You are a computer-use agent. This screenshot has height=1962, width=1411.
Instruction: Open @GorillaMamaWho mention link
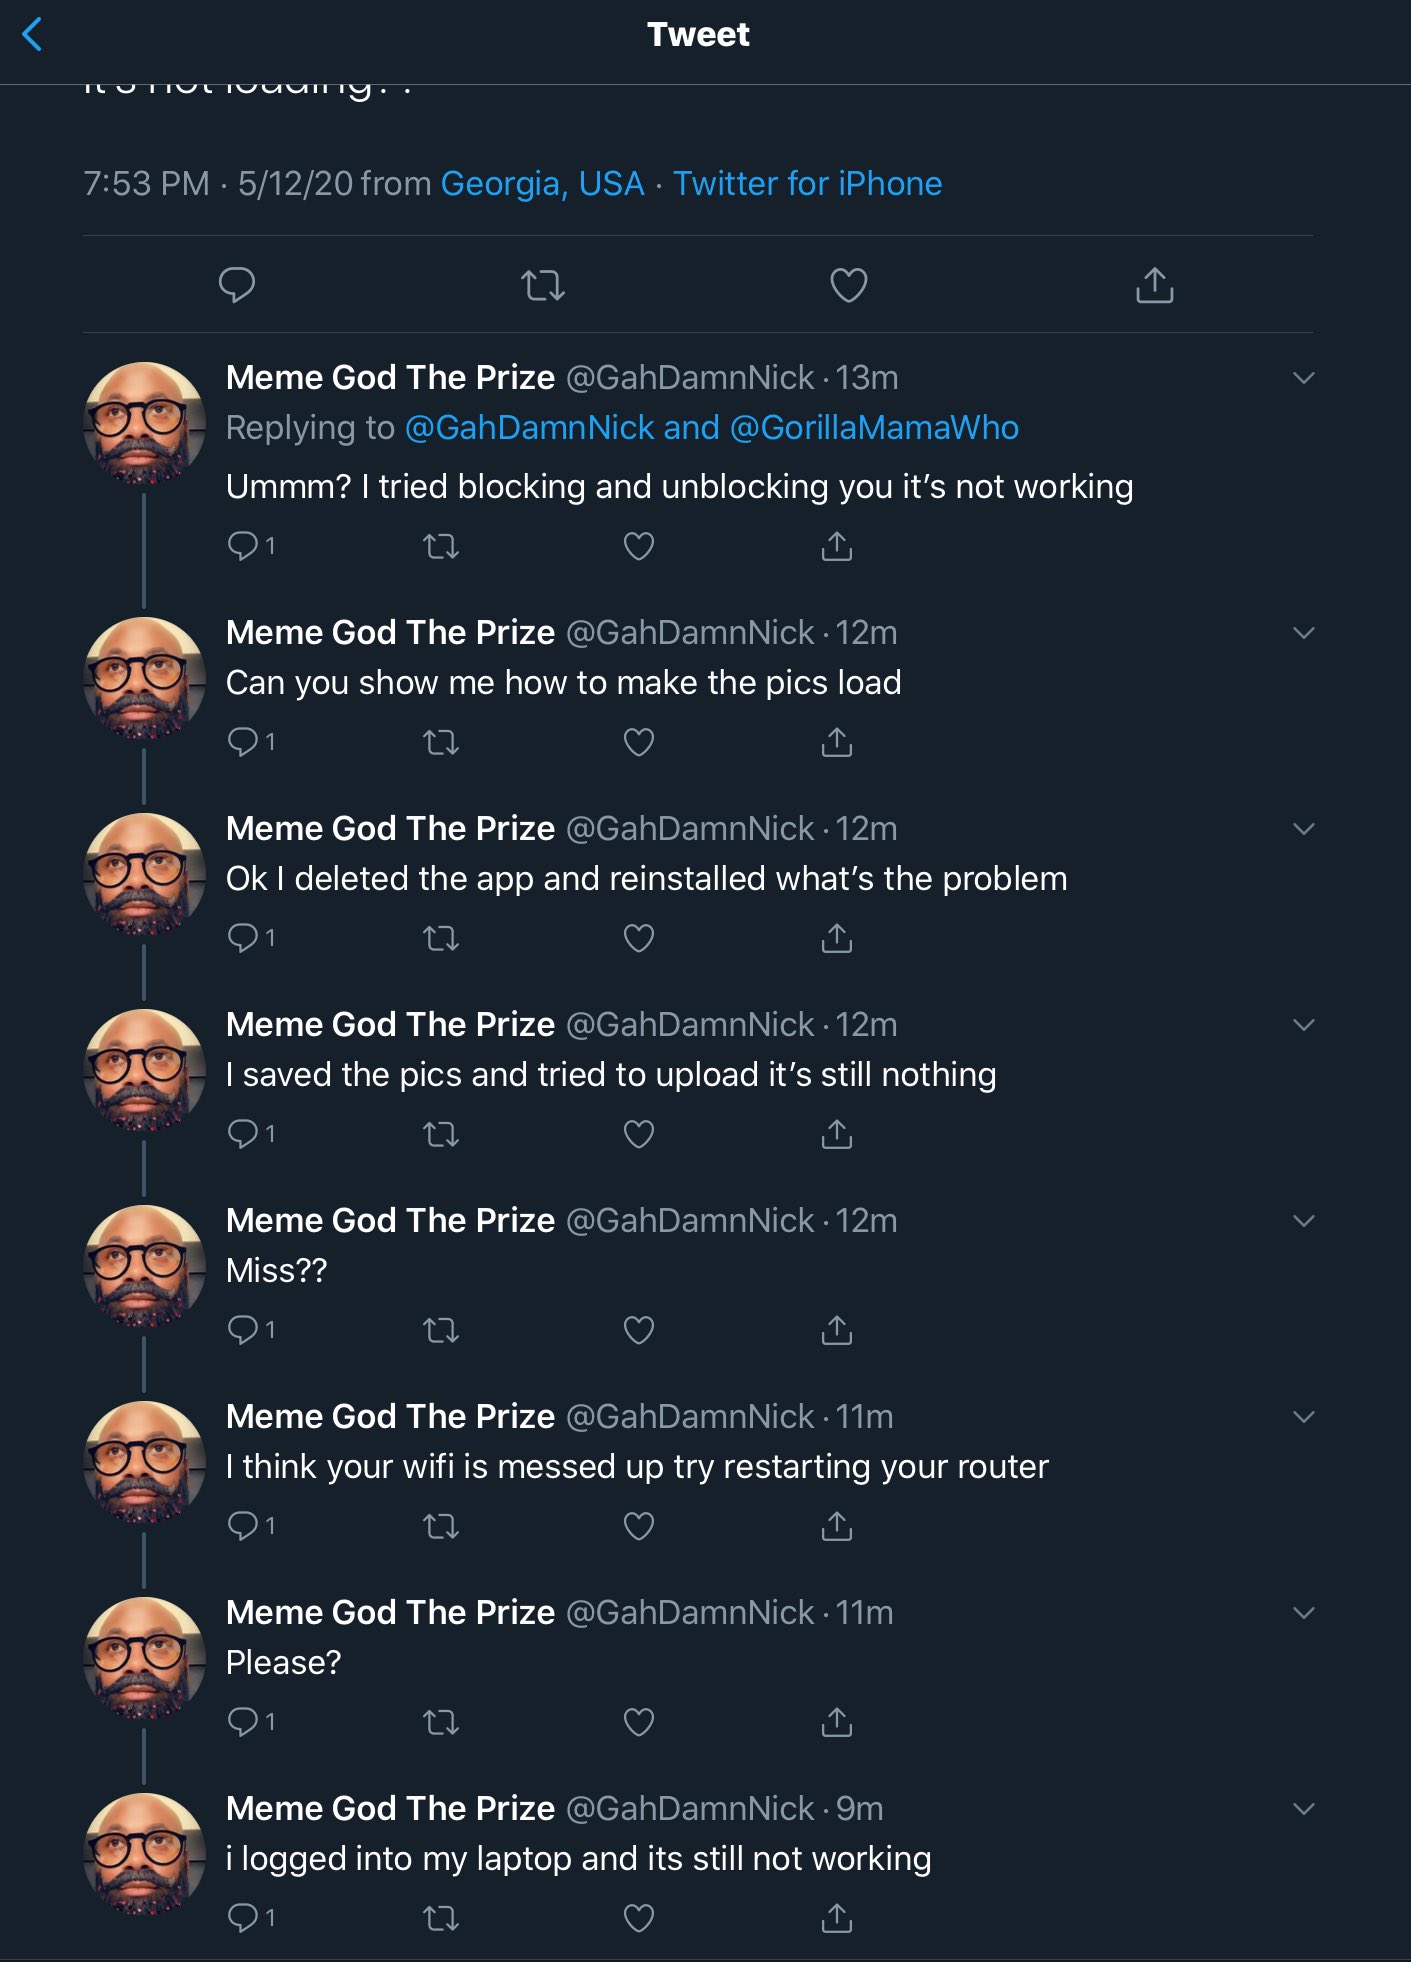(x=874, y=428)
